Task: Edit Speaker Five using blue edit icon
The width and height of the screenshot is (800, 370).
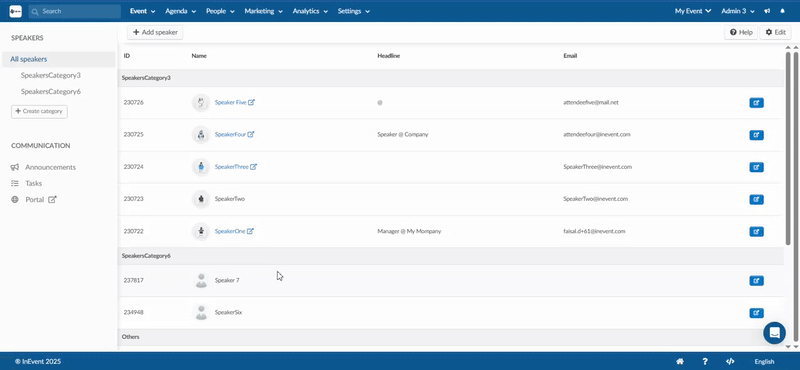Action: click(x=756, y=103)
